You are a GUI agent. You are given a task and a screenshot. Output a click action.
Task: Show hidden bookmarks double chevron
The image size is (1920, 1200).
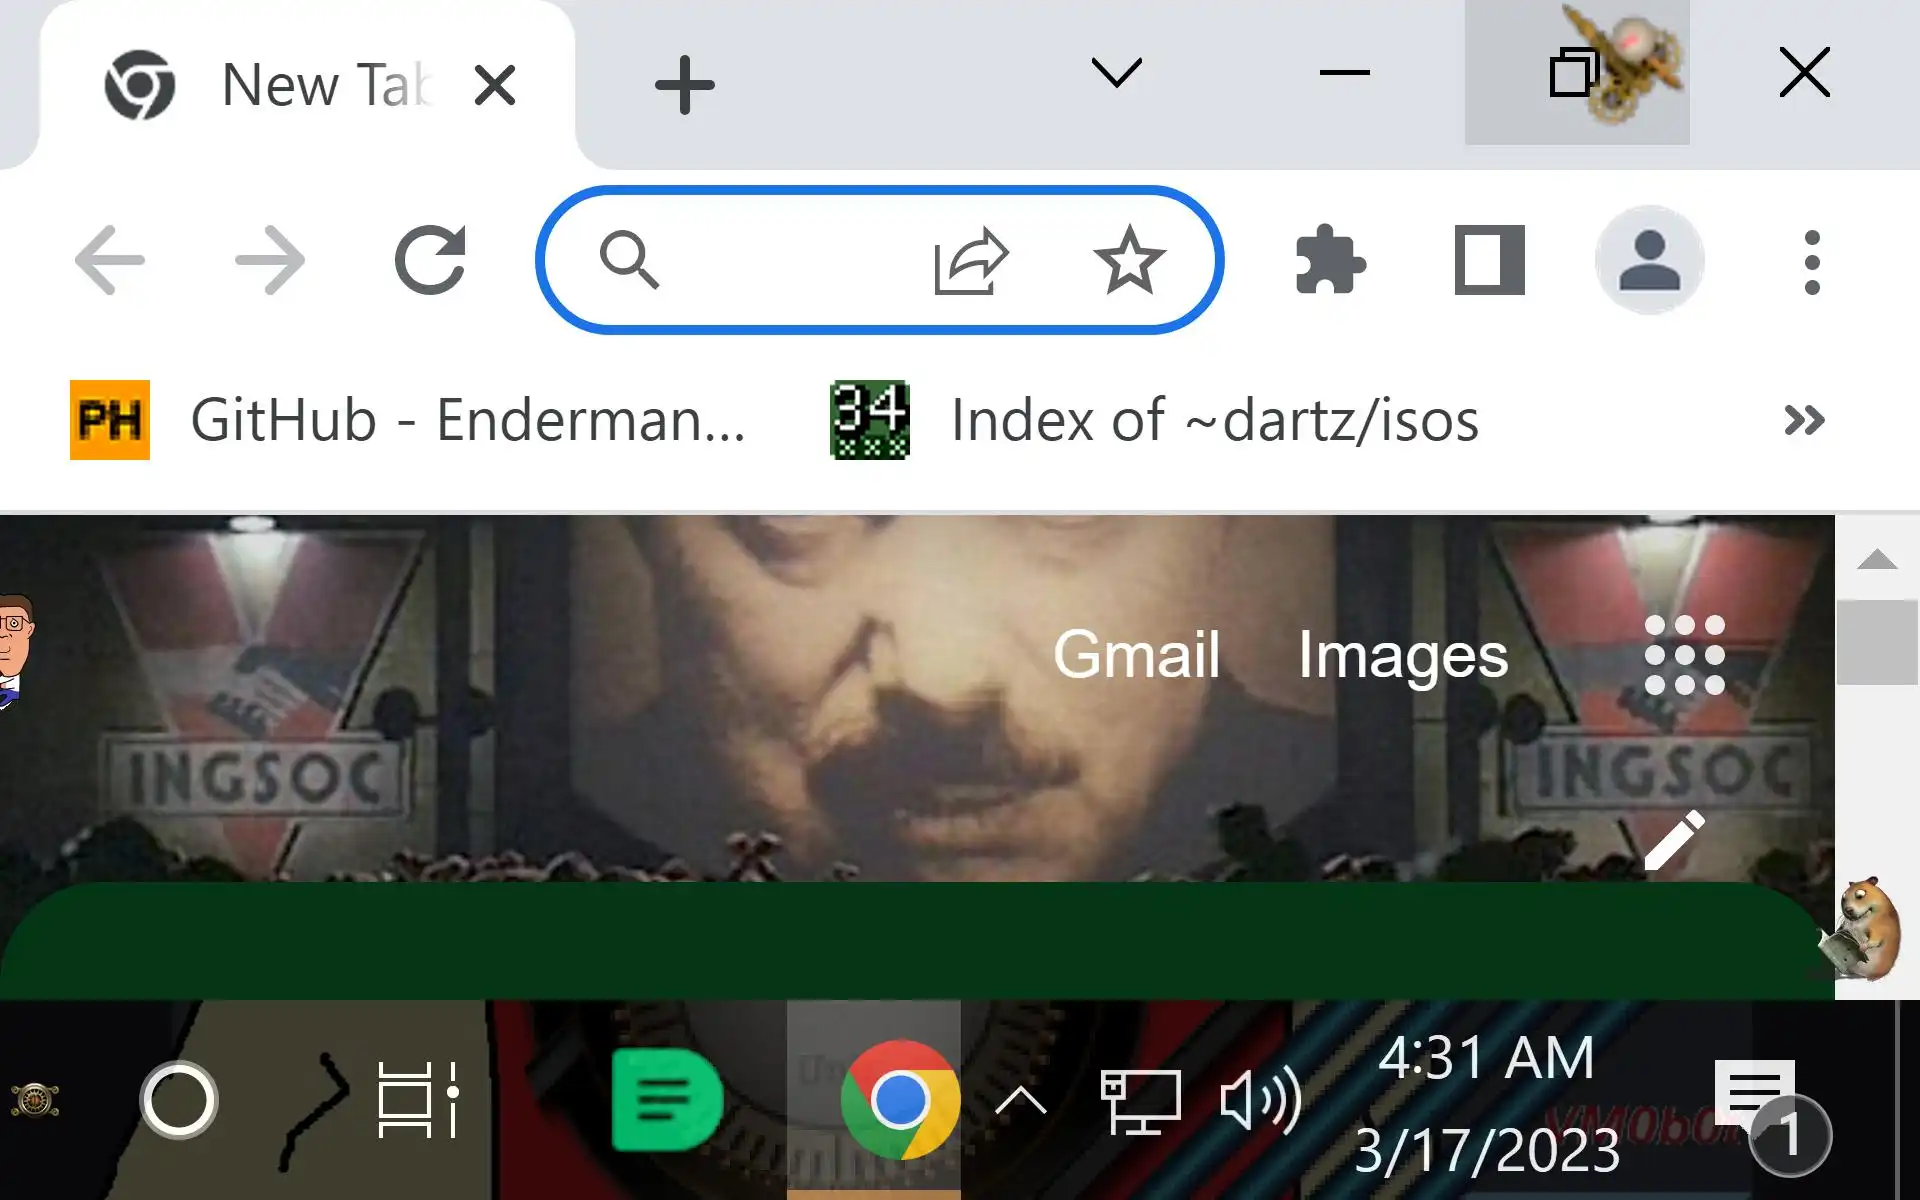point(1804,420)
